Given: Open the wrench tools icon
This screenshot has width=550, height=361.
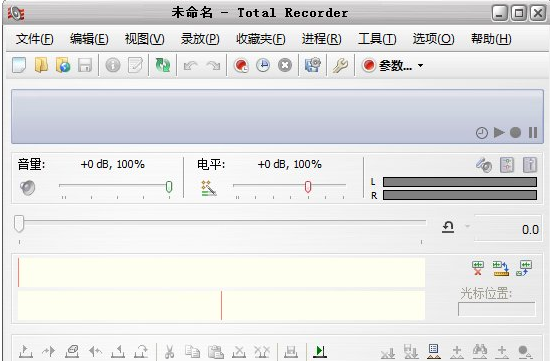Looking at the screenshot, I should coord(340,66).
